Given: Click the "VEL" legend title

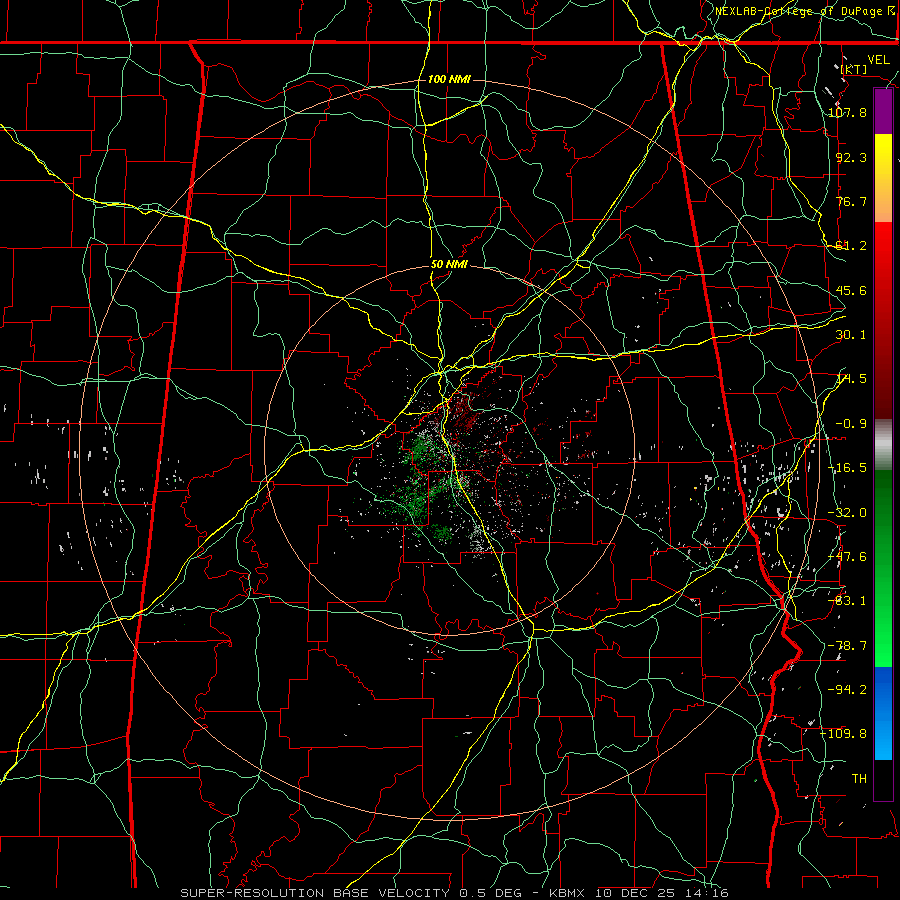Looking at the screenshot, I should pos(878,60).
